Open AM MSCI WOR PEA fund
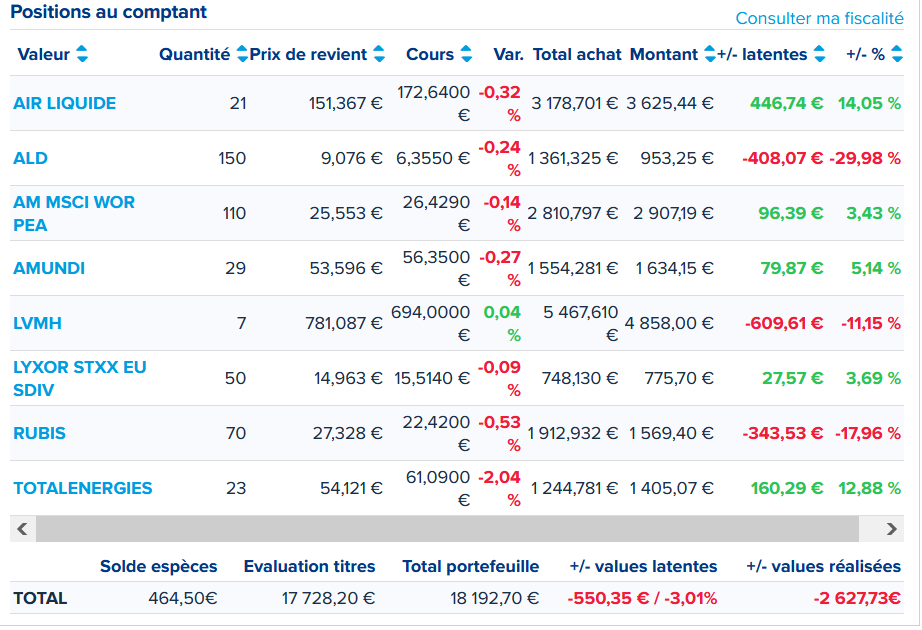The image size is (922, 630). (x=74, y=214)
